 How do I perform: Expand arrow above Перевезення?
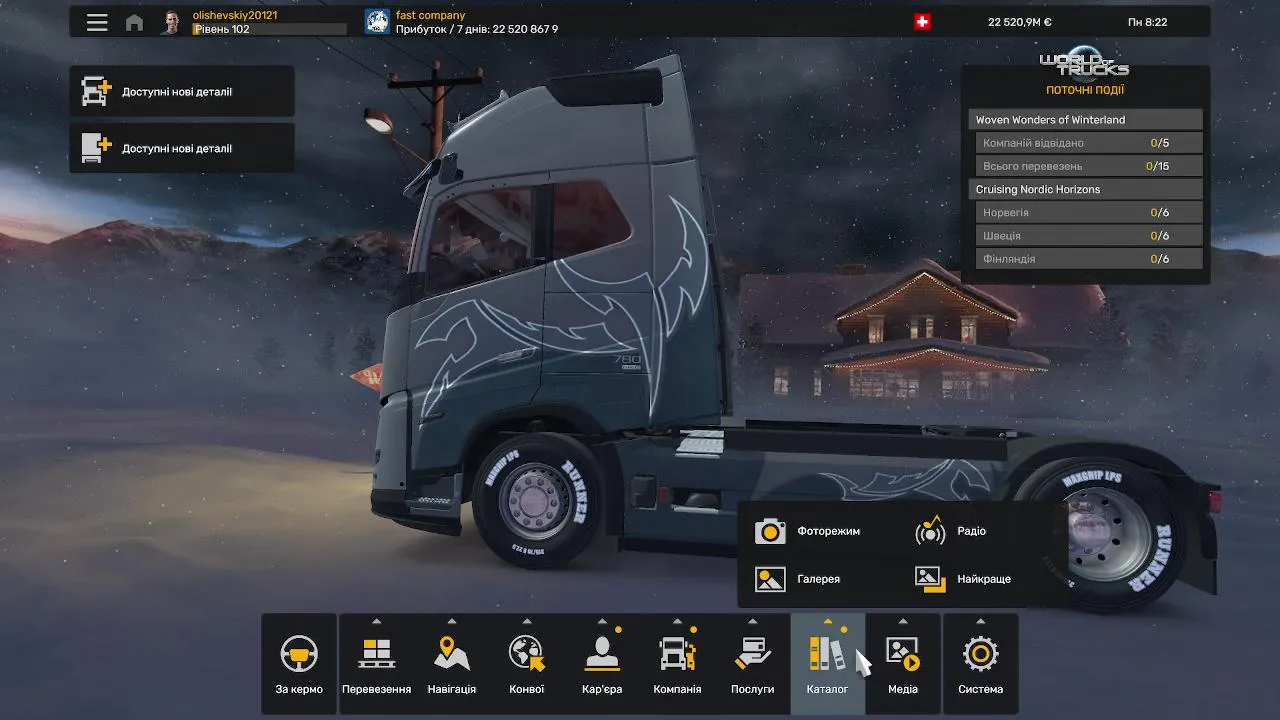376,621
